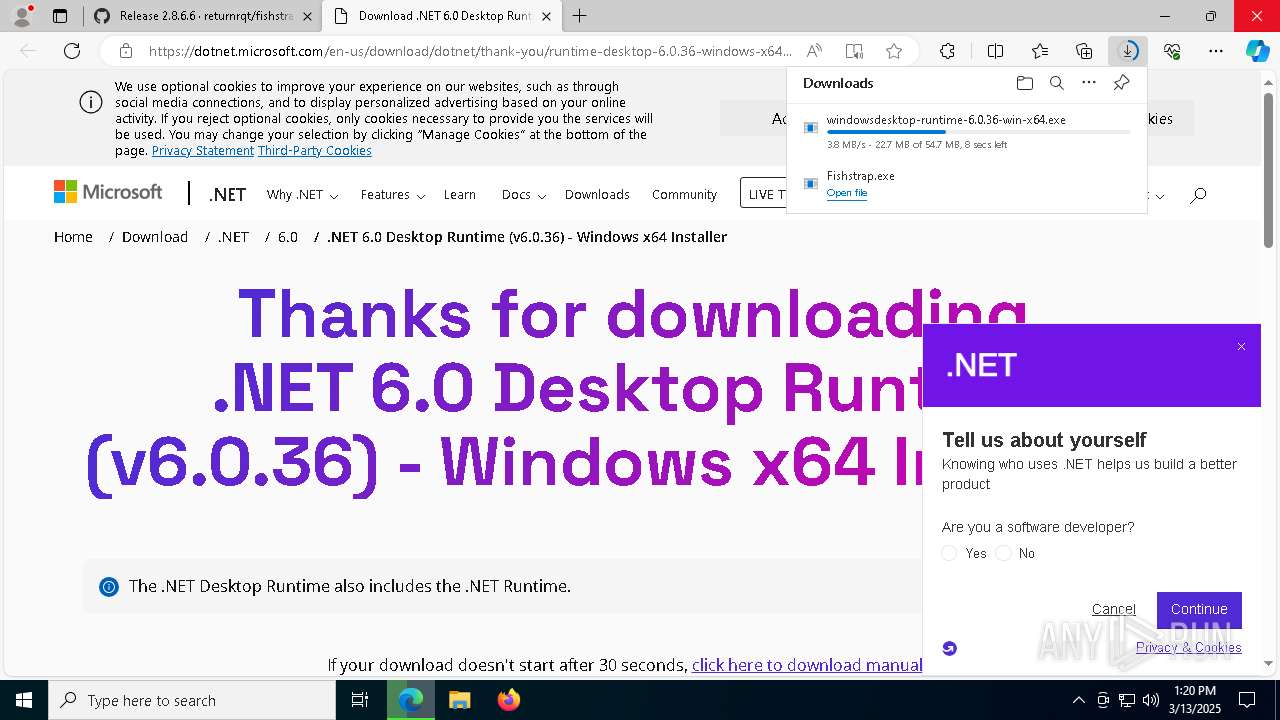Click the browser address bar

pos(470,51)
